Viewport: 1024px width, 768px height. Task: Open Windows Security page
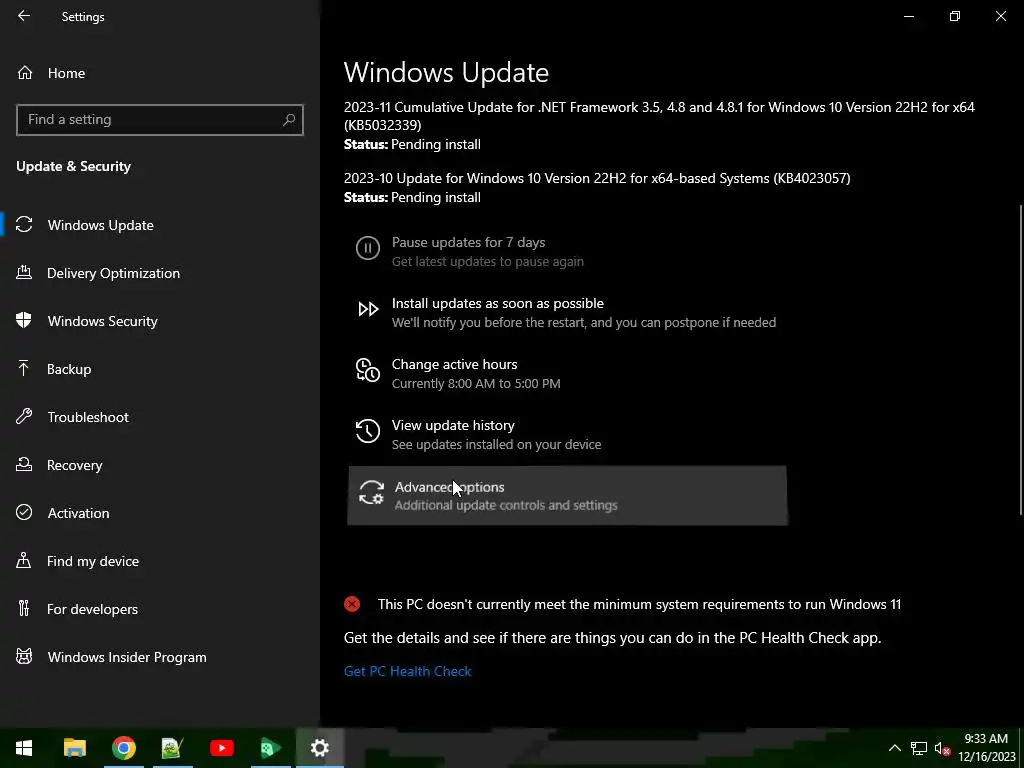click(x=103, y=321)
